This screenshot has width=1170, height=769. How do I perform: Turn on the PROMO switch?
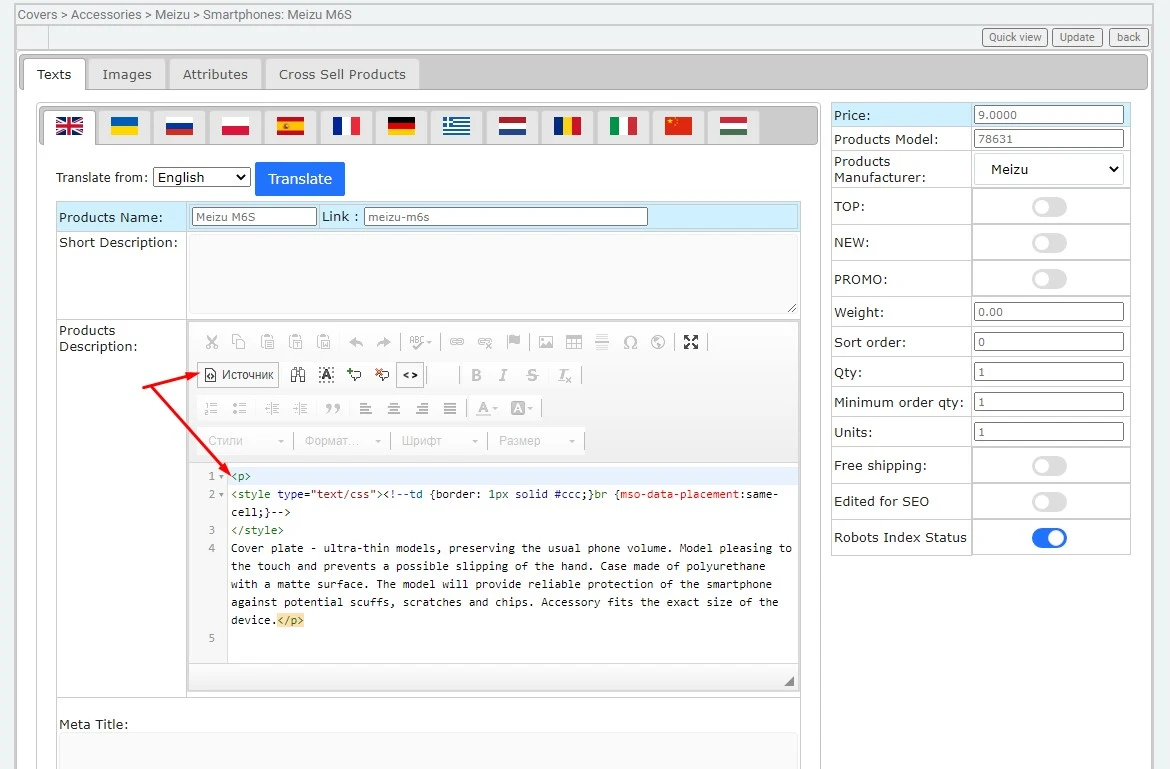(1049, 278)
